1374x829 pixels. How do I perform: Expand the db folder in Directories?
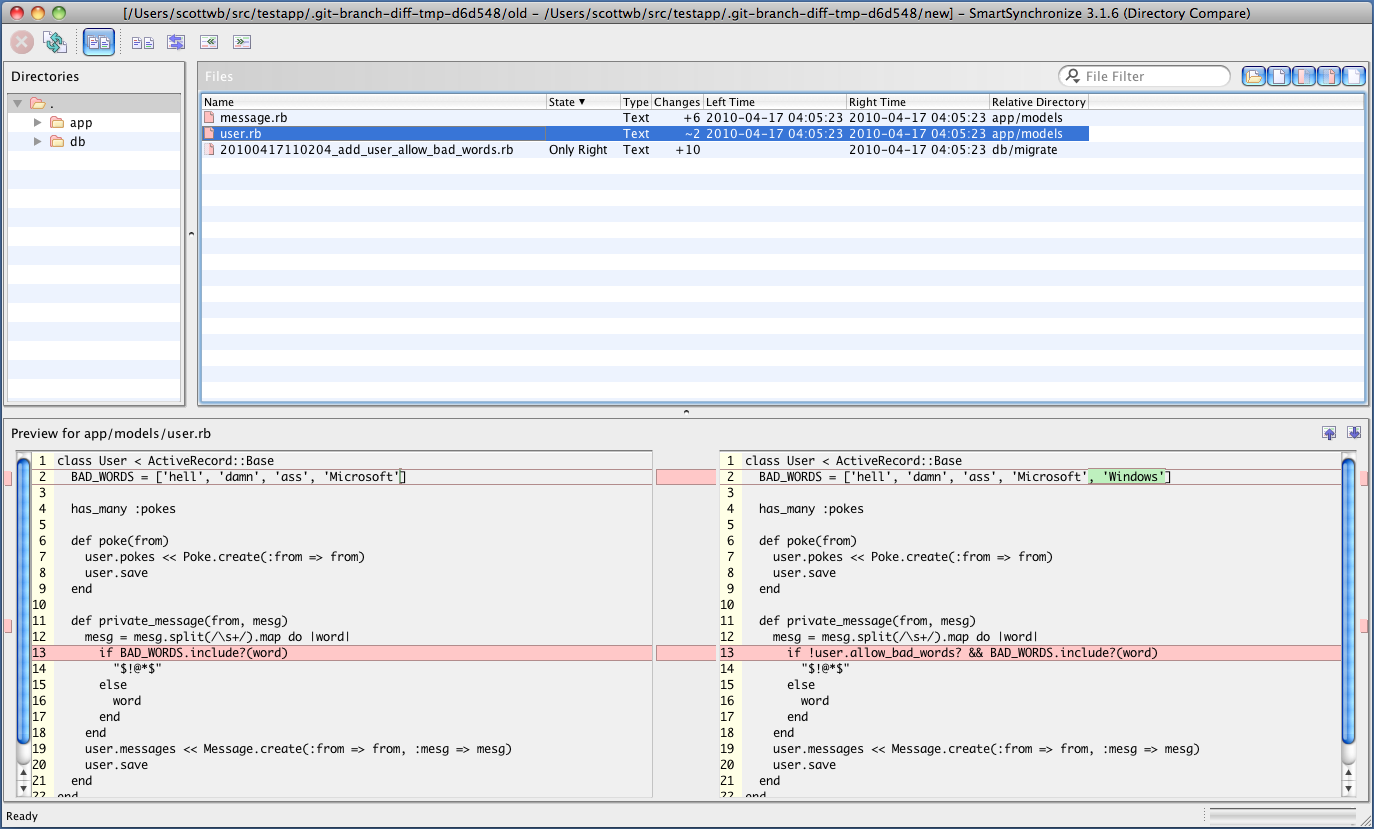click(x=38, y=141)
